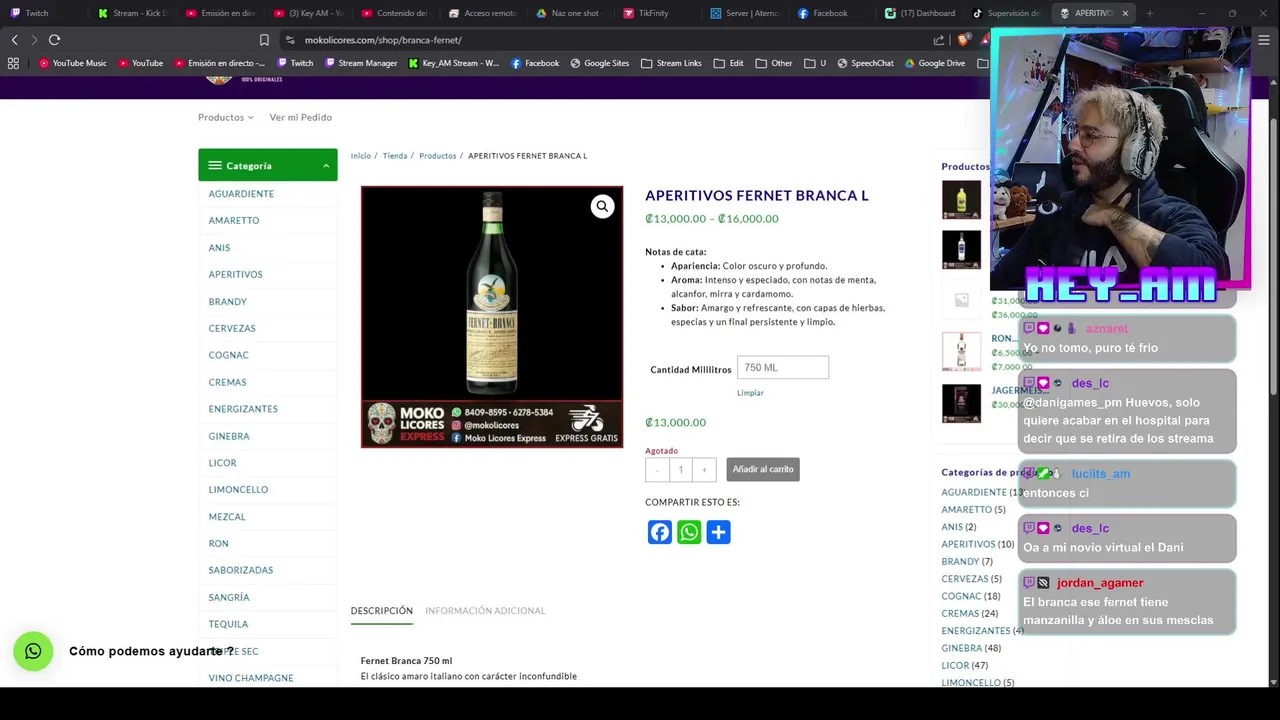Share product on Facebook icon
Screen dimensions: 1280x720
click(660, 532)
